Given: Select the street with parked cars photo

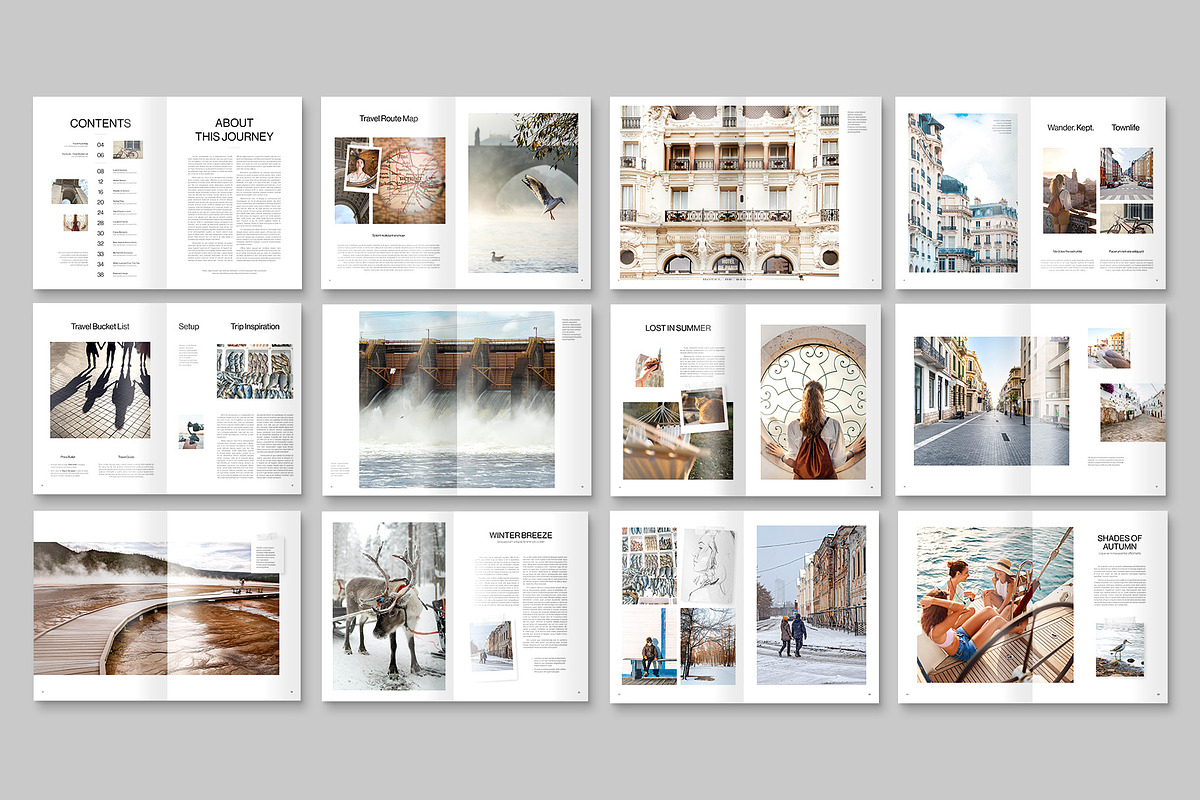Looking at the screenshot, I should pos(1126,173).
